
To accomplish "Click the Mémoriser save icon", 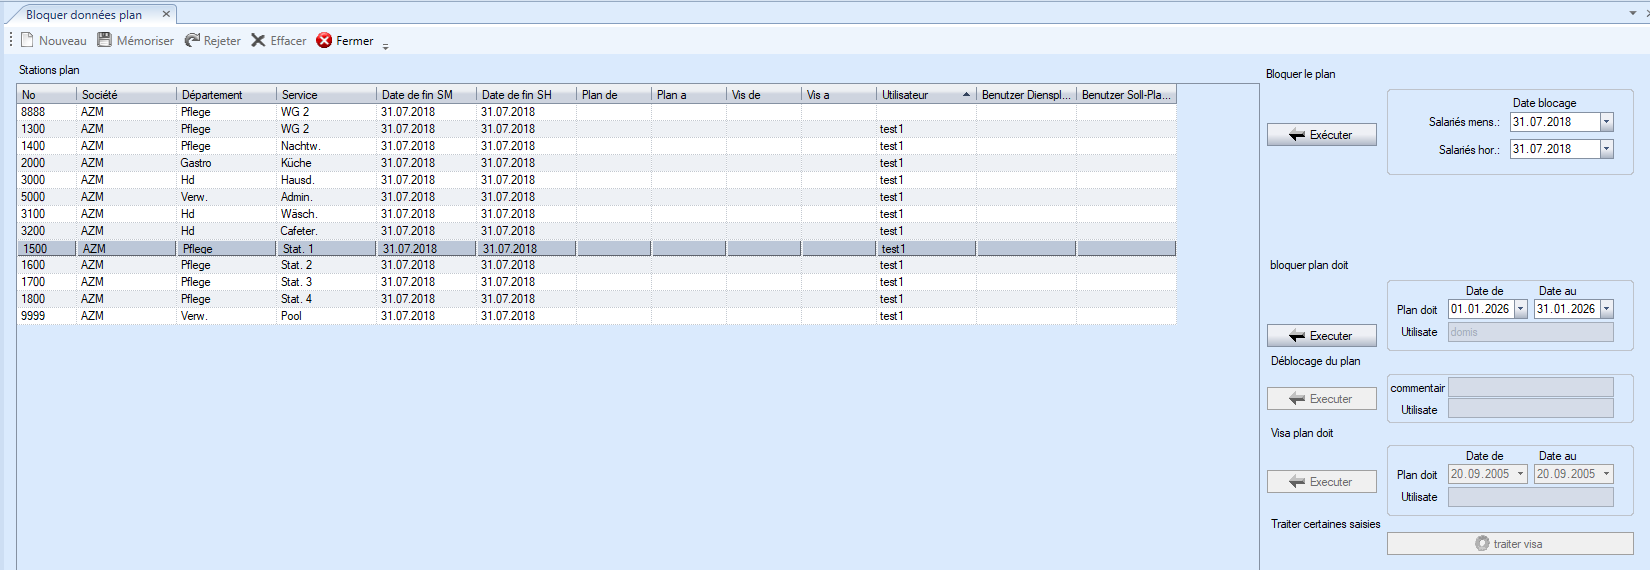I will click(x=104, y=40).
